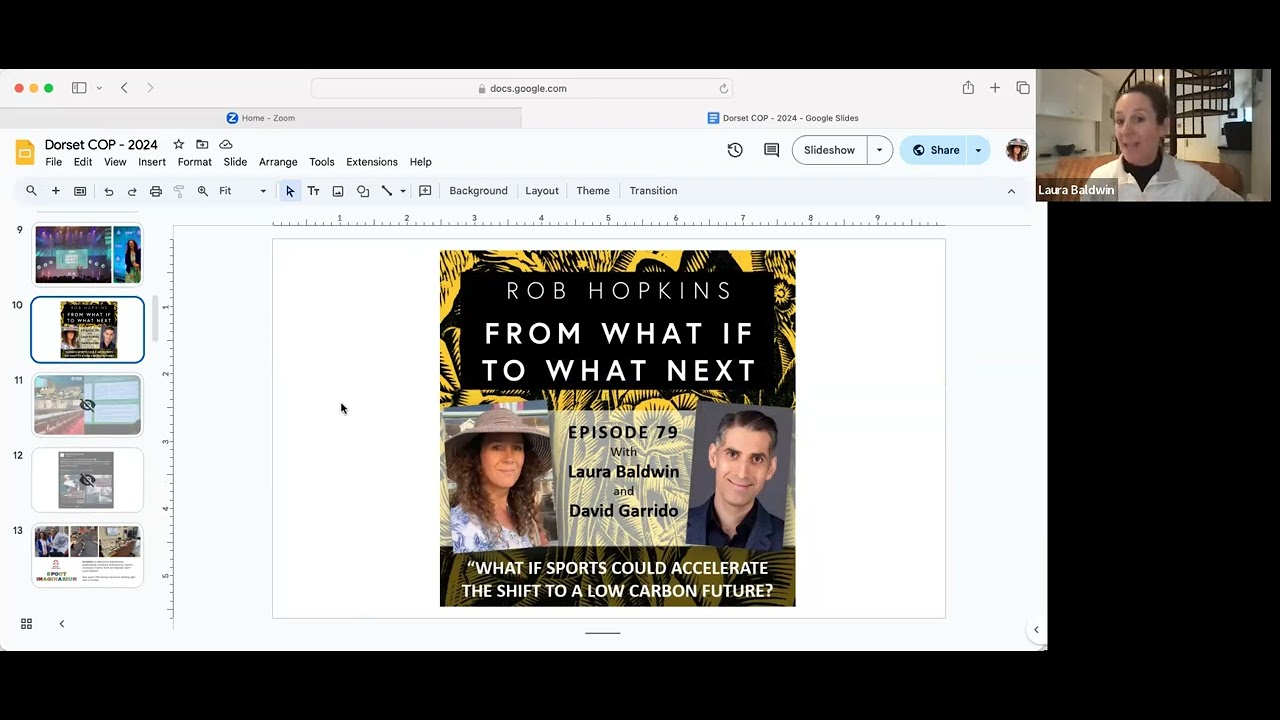Expand the Share options arrow
Image resolution: width=1280 pixels, height=720 pixels.
(x=979, y=150)
